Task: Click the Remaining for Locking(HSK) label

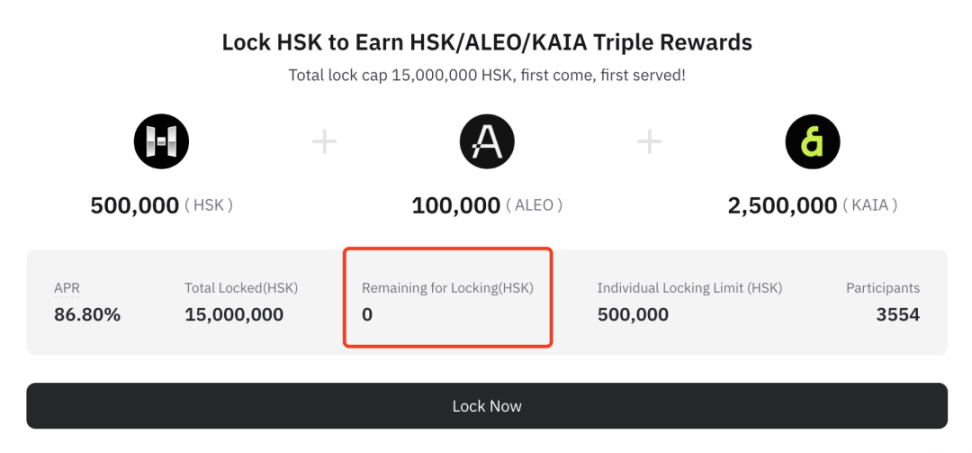Action: 448,288
